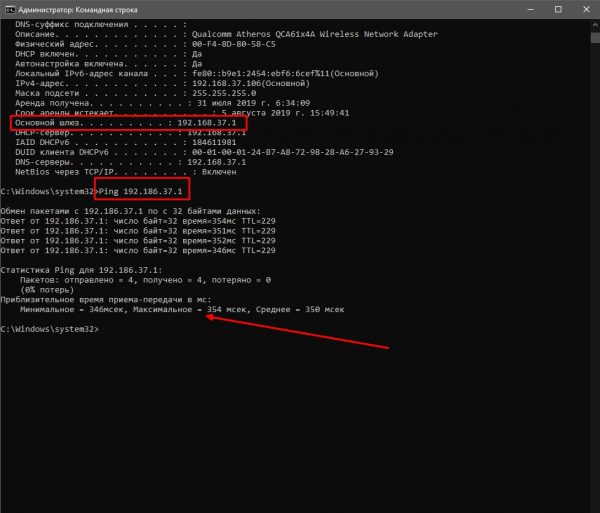Click the ping reply with время=352мс
Screen dimensions: 600x513
pos(138,241)
